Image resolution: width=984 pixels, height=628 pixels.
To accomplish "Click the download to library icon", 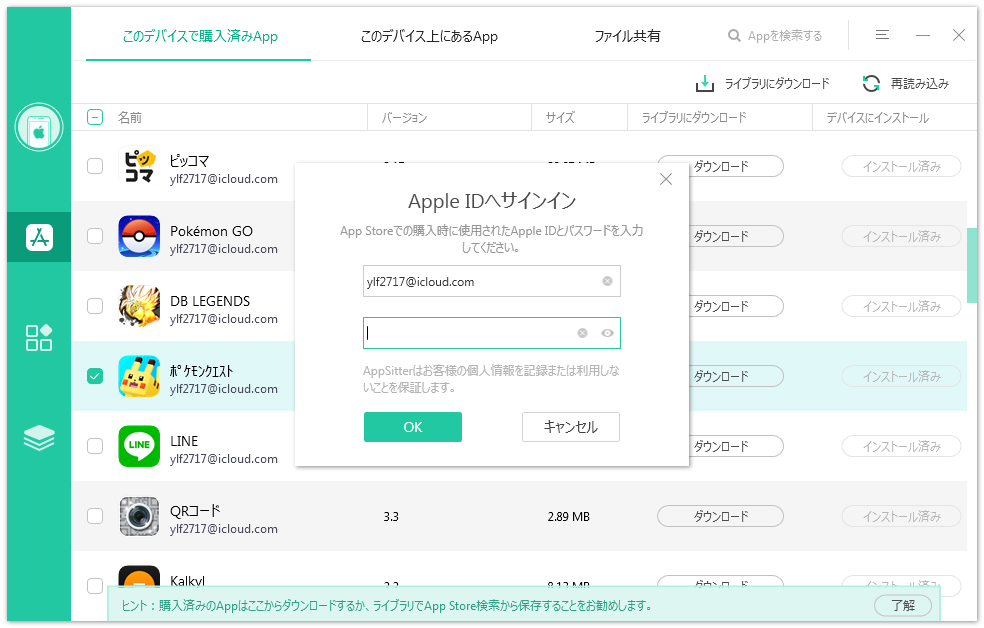I will [x=705, y=83].
